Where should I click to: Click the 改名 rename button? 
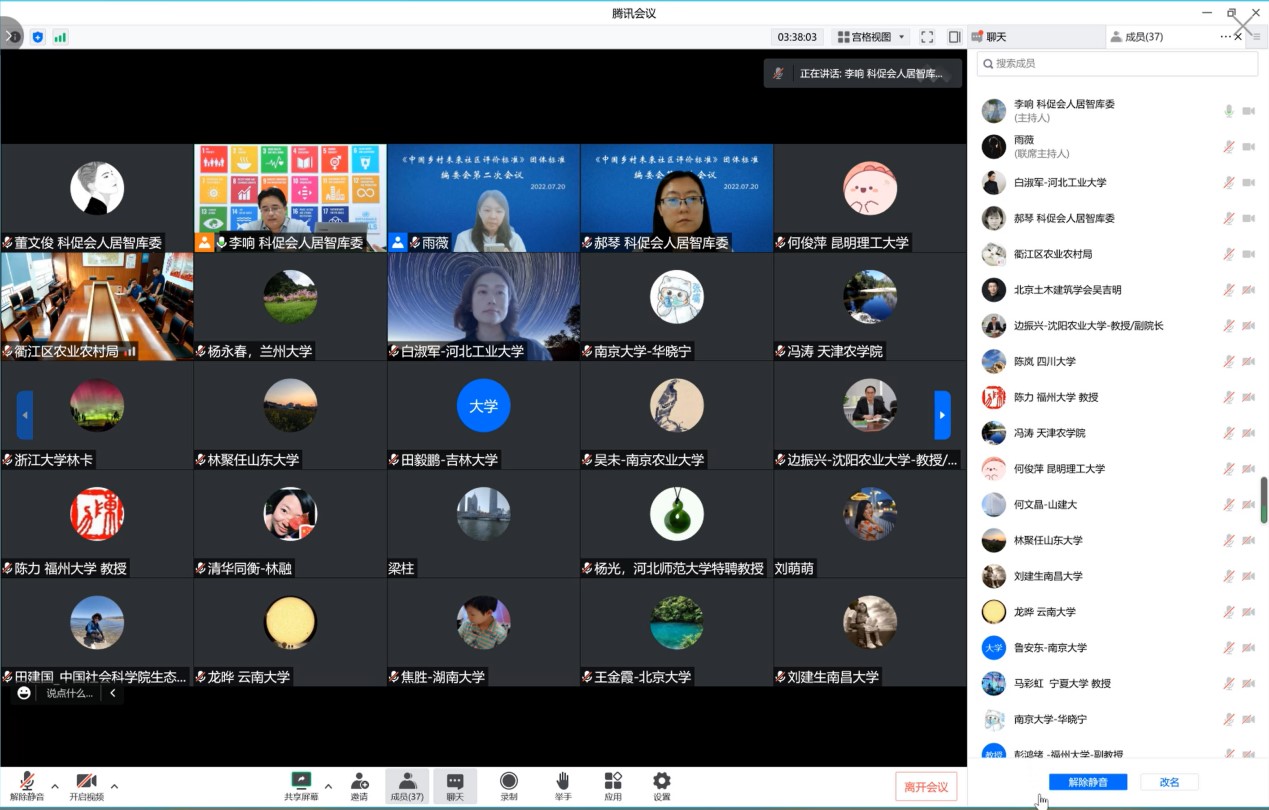tap(1169, 782)
